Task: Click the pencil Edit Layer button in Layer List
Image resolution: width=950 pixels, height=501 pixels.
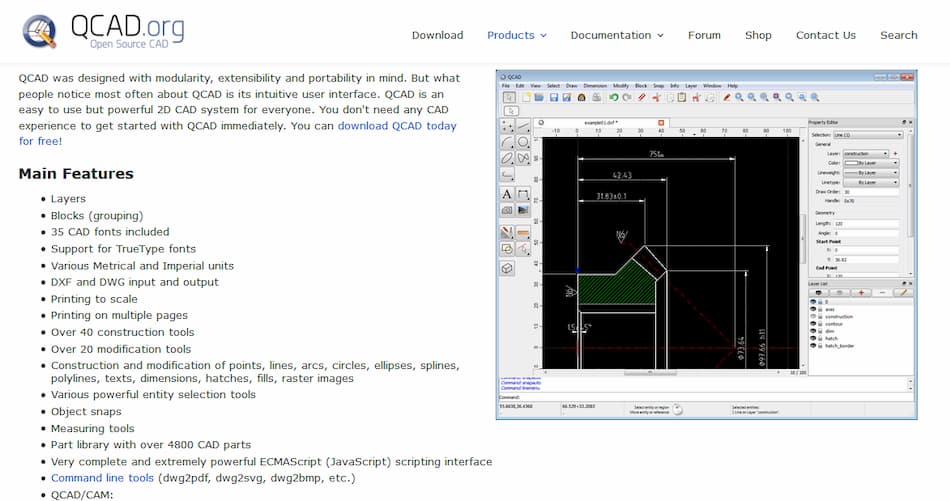Action: [x=903, y=293]
